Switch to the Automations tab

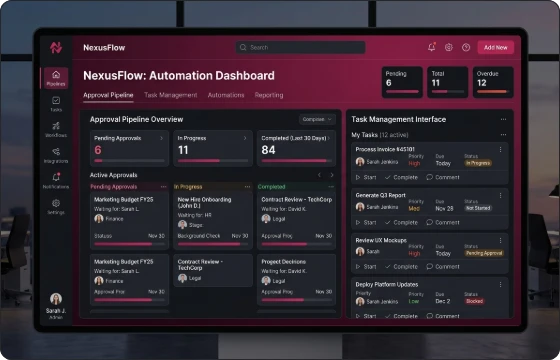pos(226,95)
